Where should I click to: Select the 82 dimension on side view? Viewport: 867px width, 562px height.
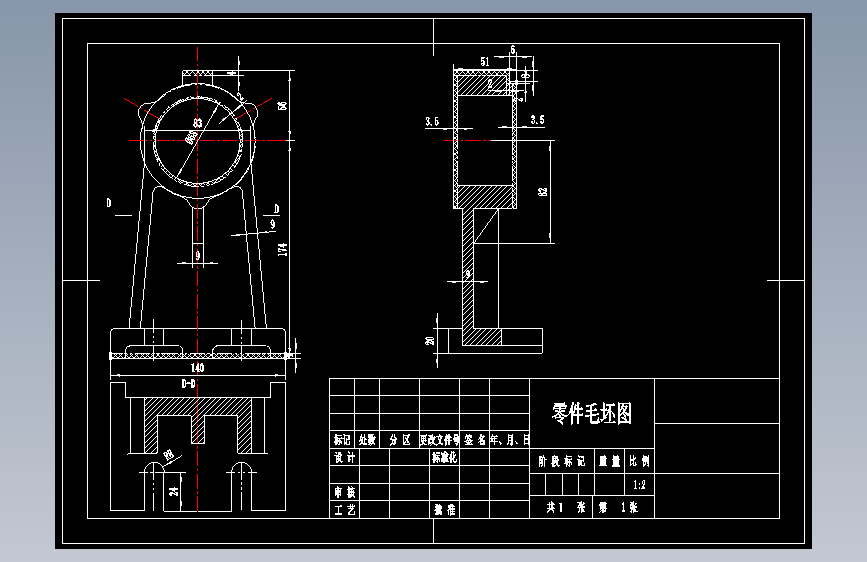(x=542, y=191)
